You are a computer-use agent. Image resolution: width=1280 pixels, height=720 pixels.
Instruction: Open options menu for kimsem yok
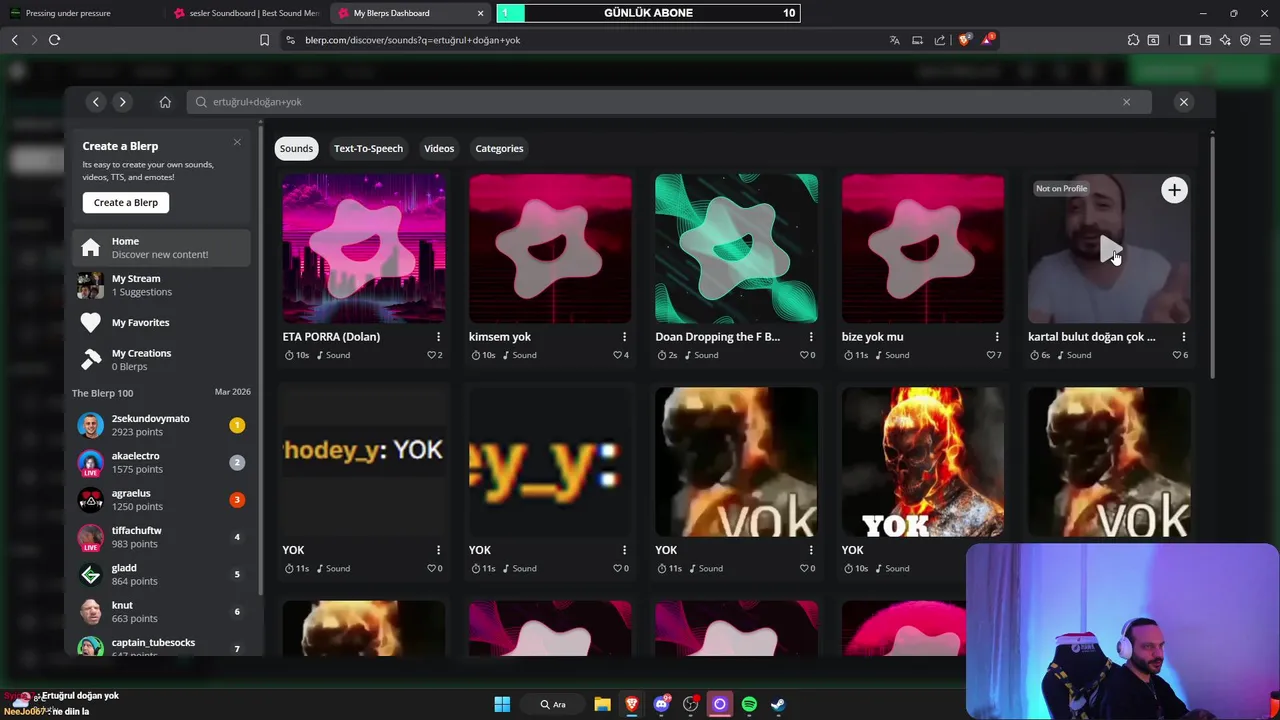624,337
